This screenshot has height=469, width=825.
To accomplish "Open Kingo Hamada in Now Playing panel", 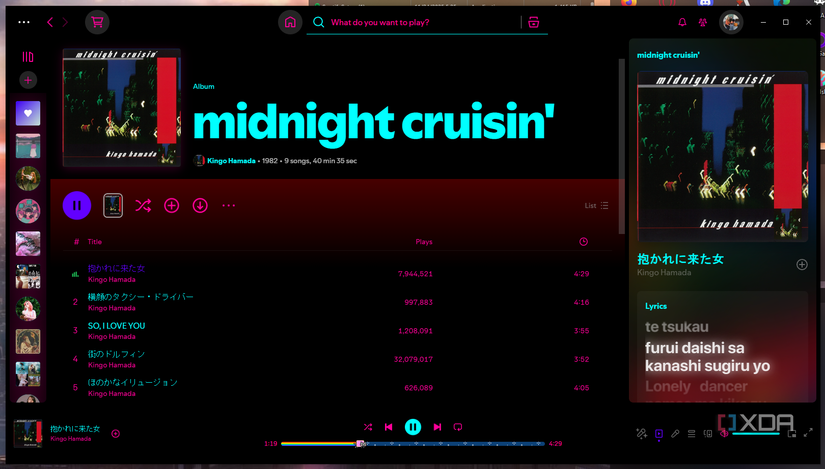I will (x=664, y=272).
